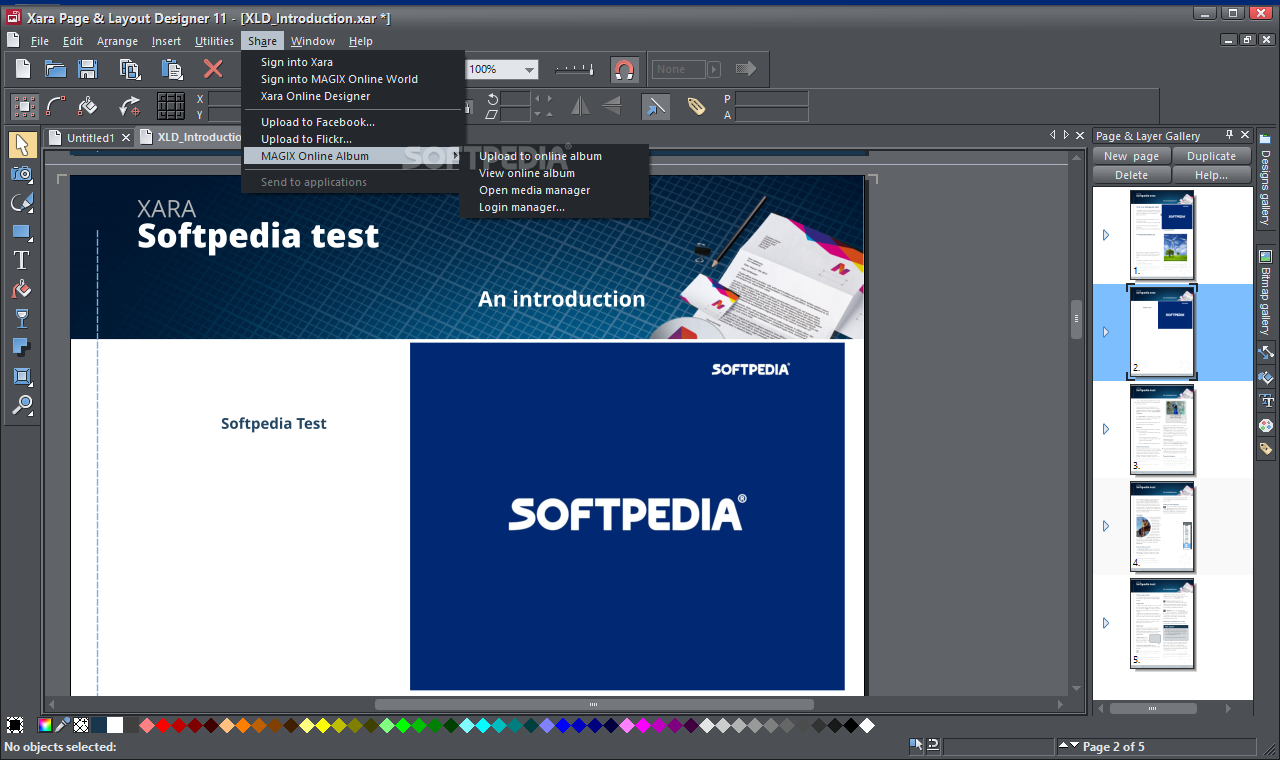Open the Designs gallery side tab
Viewport: 1280px width, 760px height.
tap(1265, 180)
